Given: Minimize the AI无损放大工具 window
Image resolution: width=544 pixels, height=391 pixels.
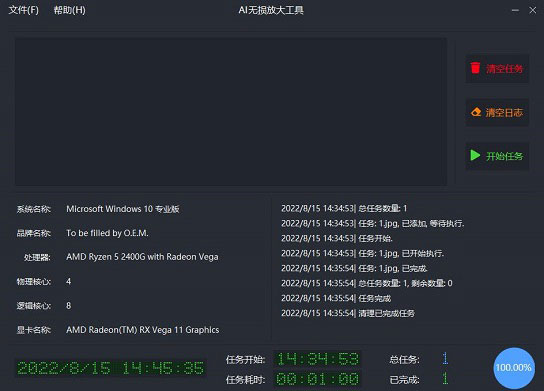Looking at the screenshot, I should coord(515,10).
